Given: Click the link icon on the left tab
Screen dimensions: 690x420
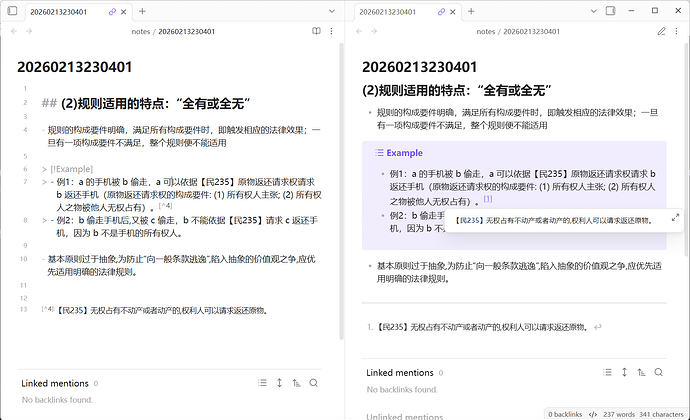Looking at the screenshot, I should click(112, 11).
